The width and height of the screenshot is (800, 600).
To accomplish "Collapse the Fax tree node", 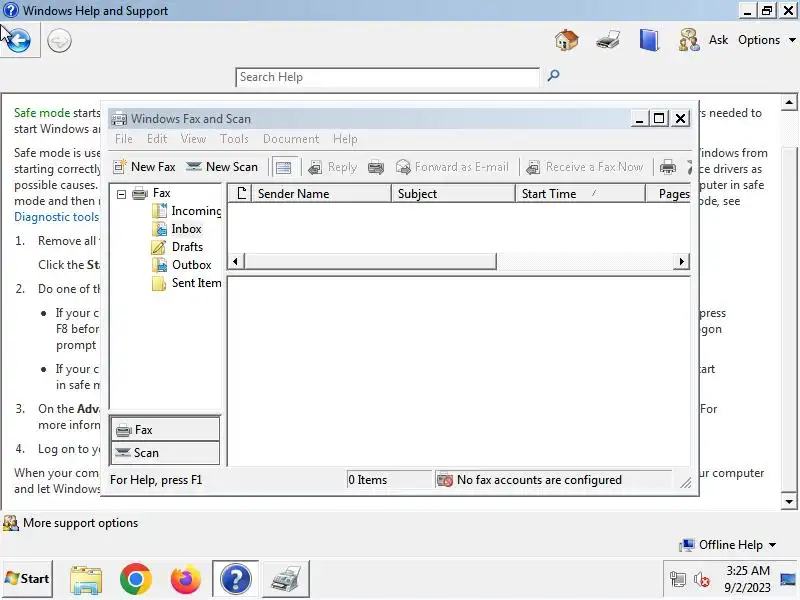I will click(x=121, y=194).
